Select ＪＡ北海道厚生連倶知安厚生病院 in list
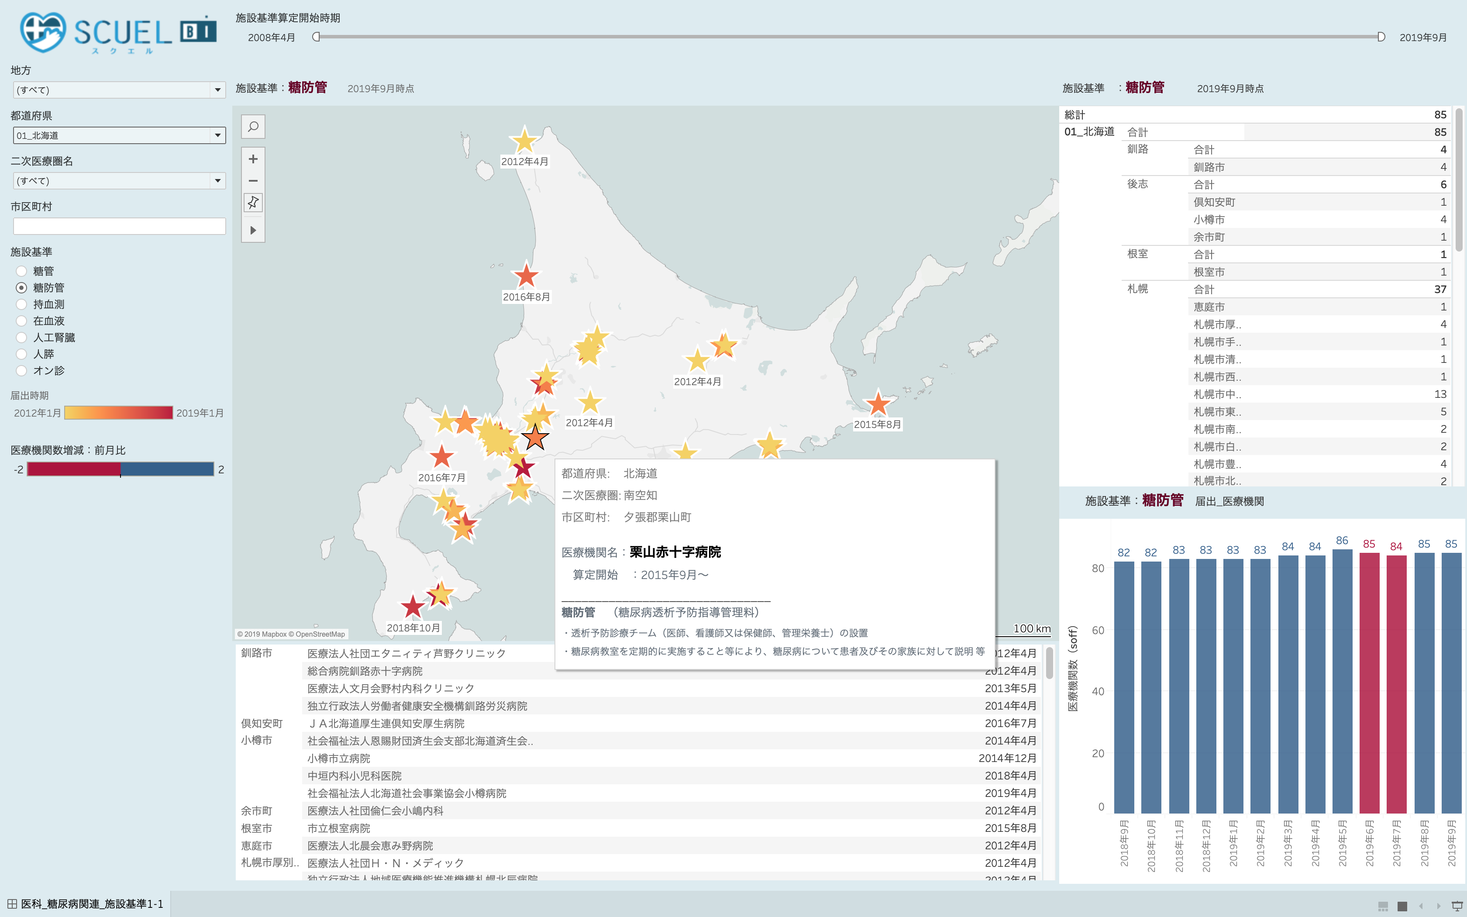1467x917 pixels. pos(385,723)
